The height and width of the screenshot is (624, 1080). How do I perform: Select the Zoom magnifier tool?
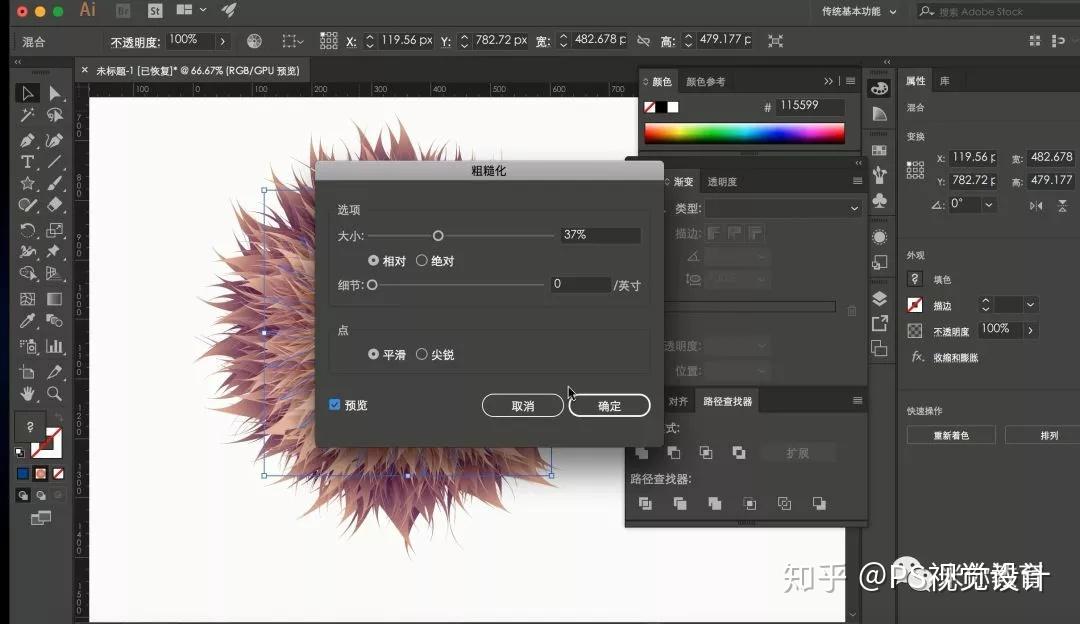tap(54, 394)
